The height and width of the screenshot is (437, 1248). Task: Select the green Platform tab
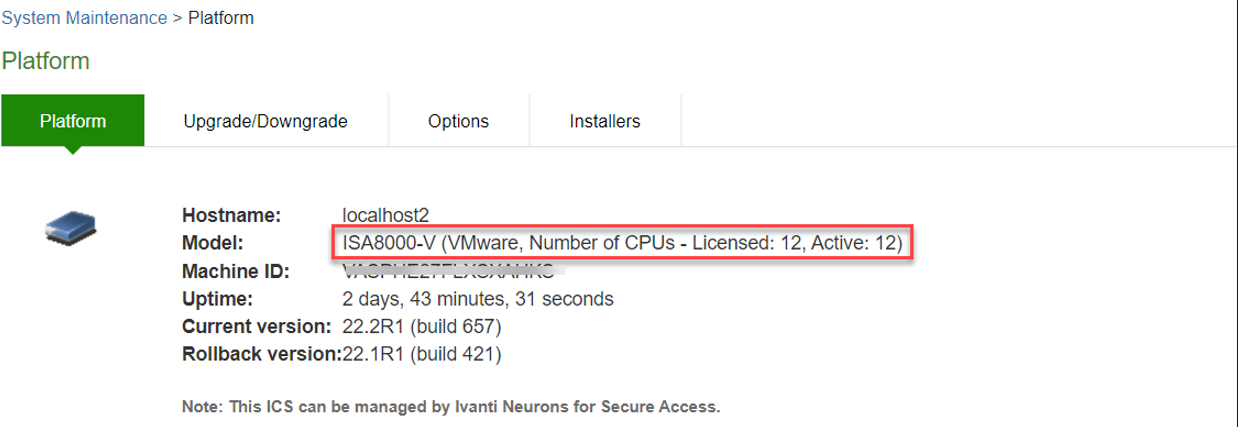tap(72, 121)
